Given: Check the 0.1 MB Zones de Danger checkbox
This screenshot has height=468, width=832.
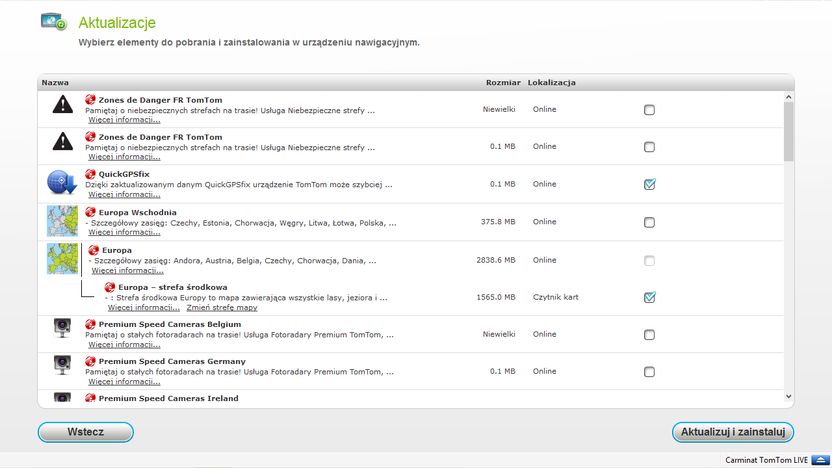Looking at the screenshot, I should 649,147.
